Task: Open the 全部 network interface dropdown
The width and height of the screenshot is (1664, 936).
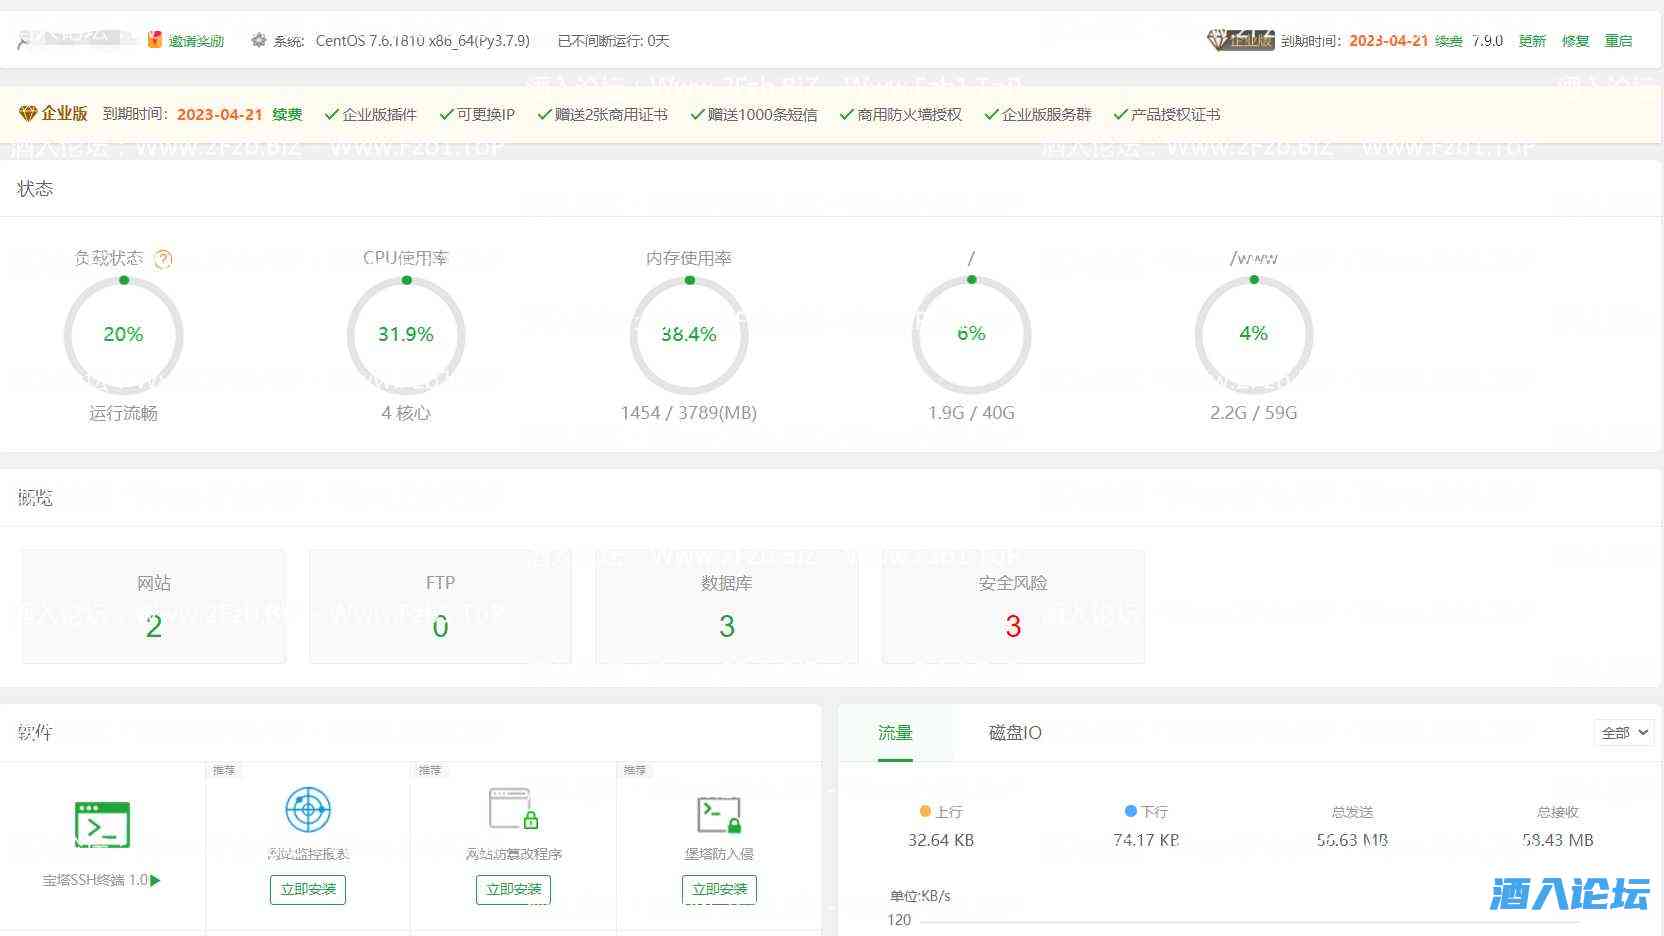Action: coord(1622,733)
